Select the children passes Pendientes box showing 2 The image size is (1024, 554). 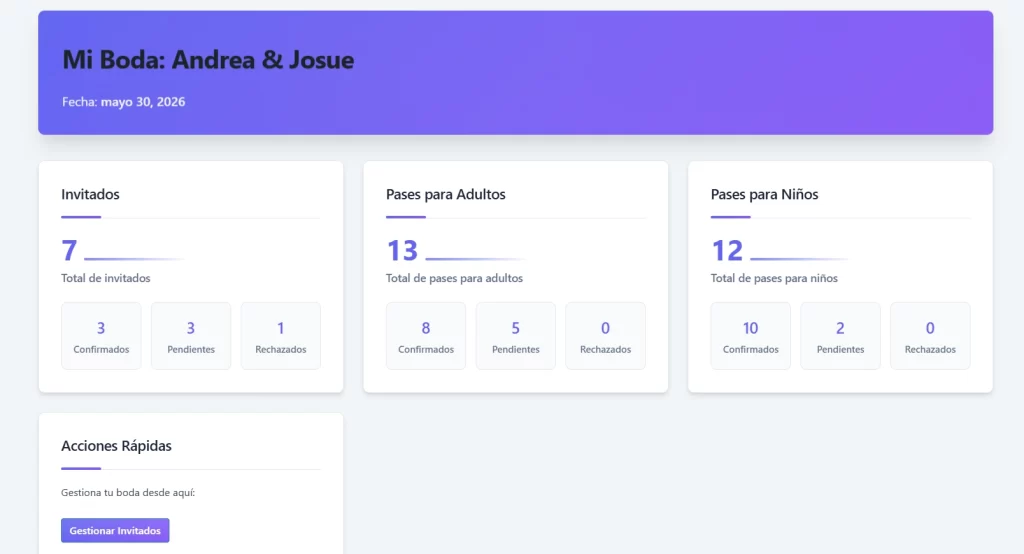tap(840, 336)
